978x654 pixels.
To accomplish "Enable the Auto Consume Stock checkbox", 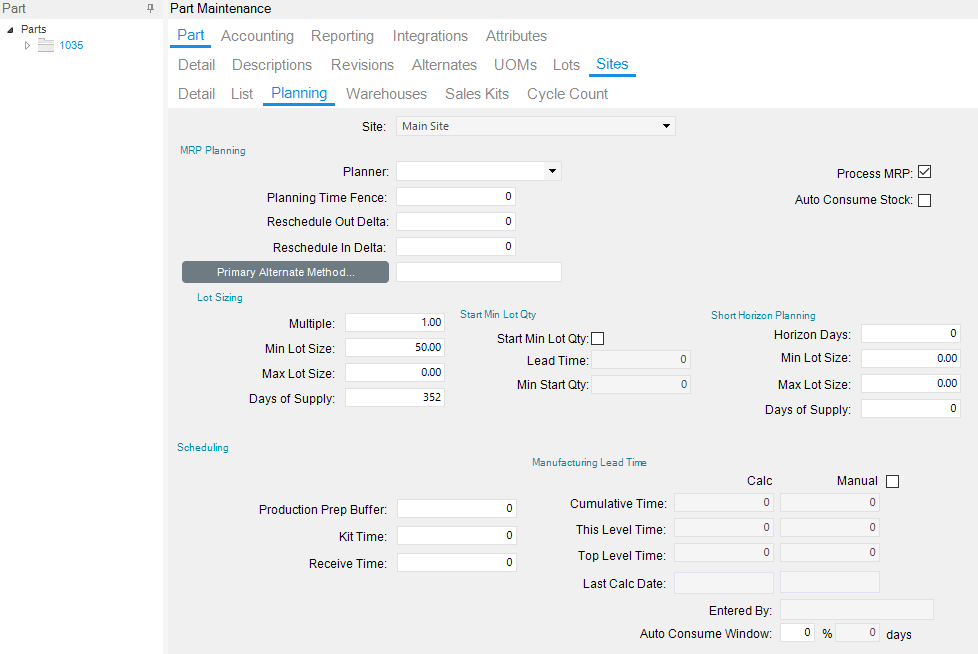I will click(924, 200).
